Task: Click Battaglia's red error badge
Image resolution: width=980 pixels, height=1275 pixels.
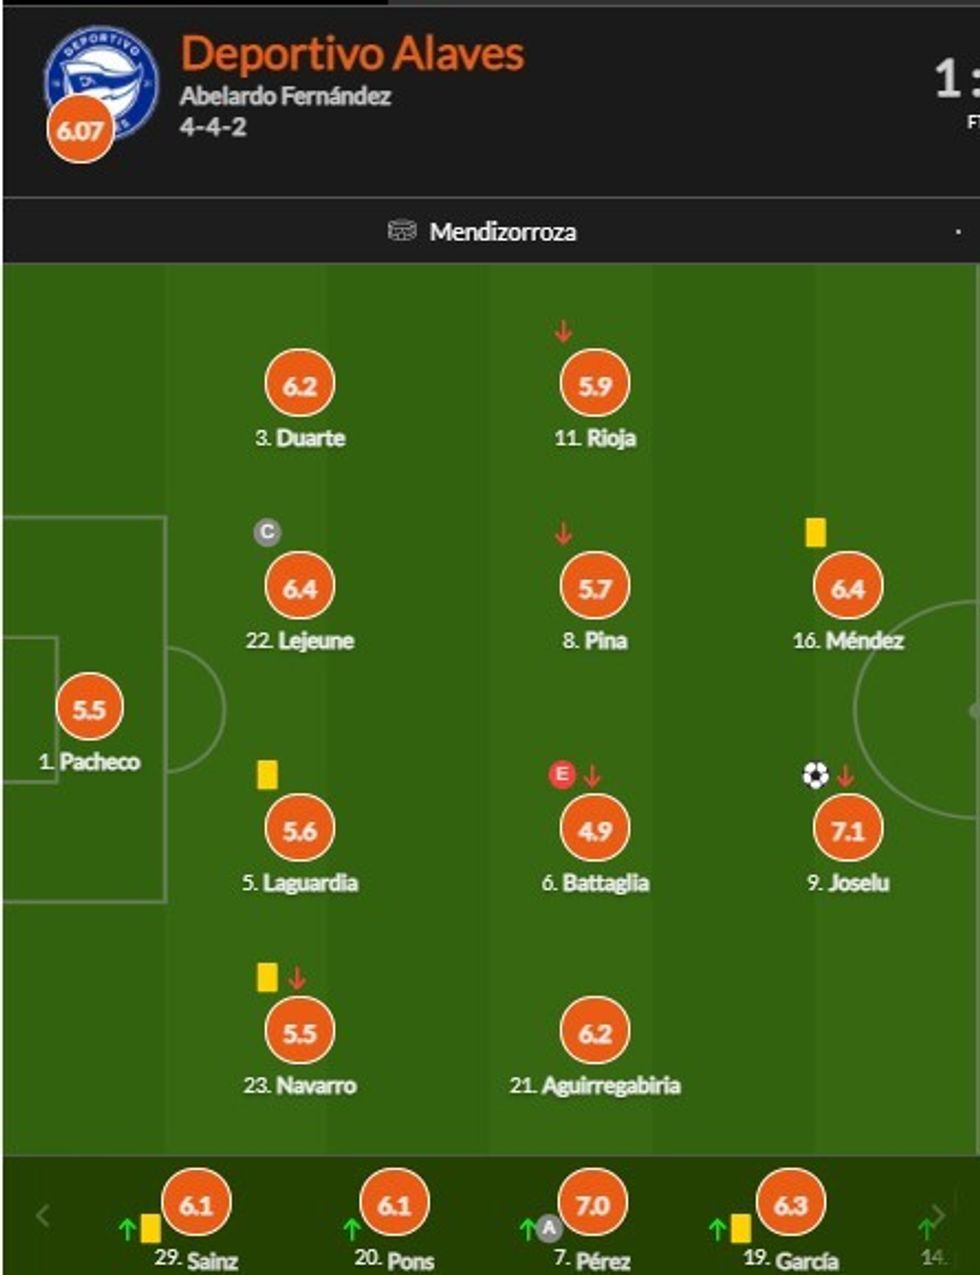Action: (x=562, y=774)
